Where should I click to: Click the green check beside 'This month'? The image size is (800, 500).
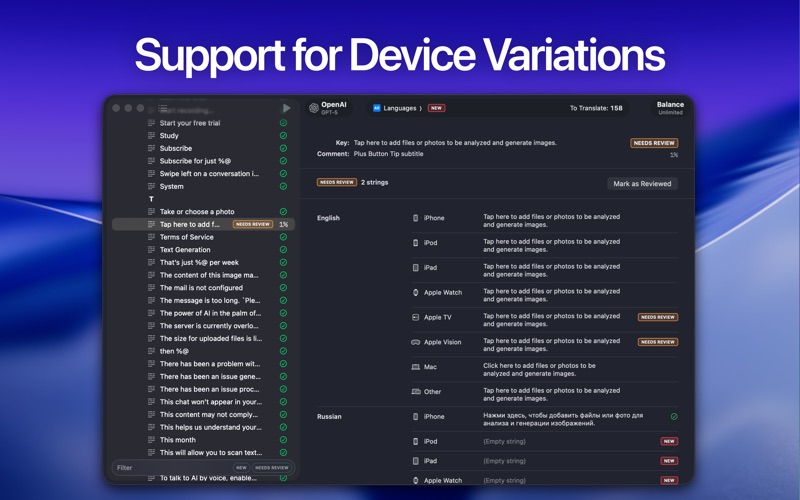(x=283, y=440)
